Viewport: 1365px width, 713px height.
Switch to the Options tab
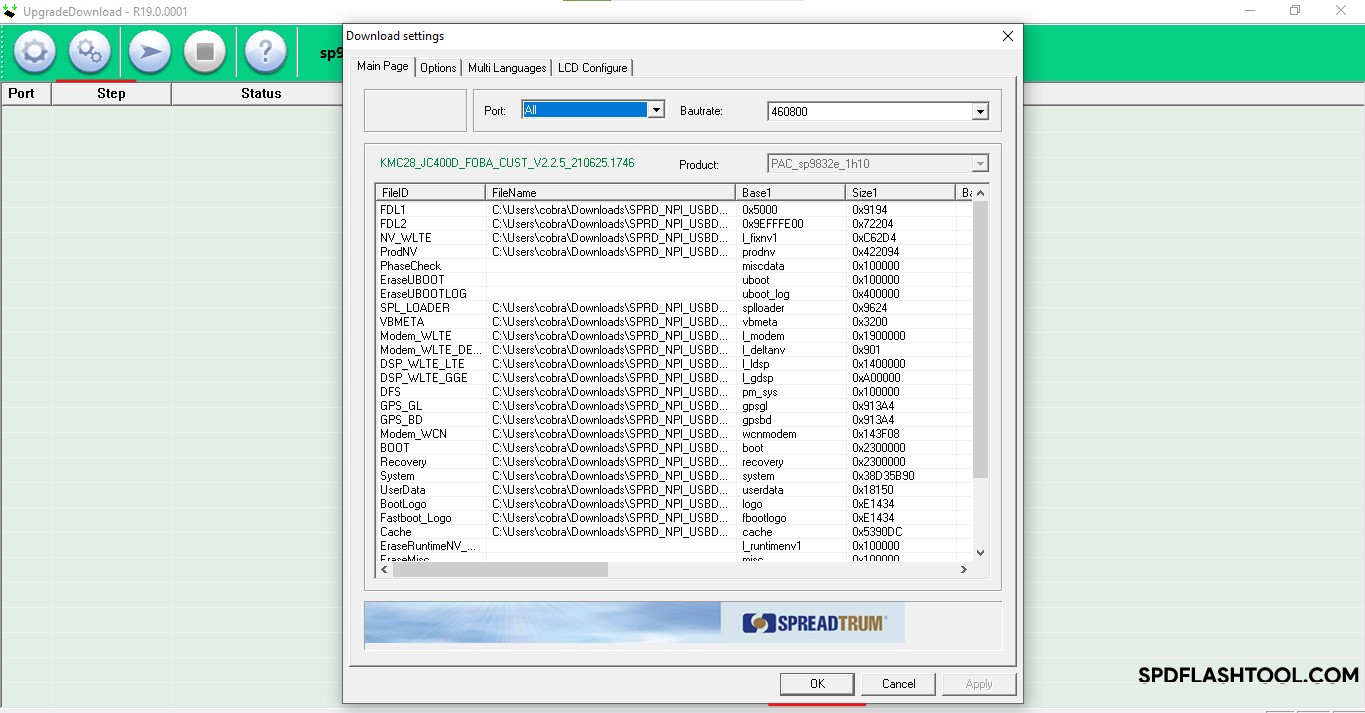point(438,68)
